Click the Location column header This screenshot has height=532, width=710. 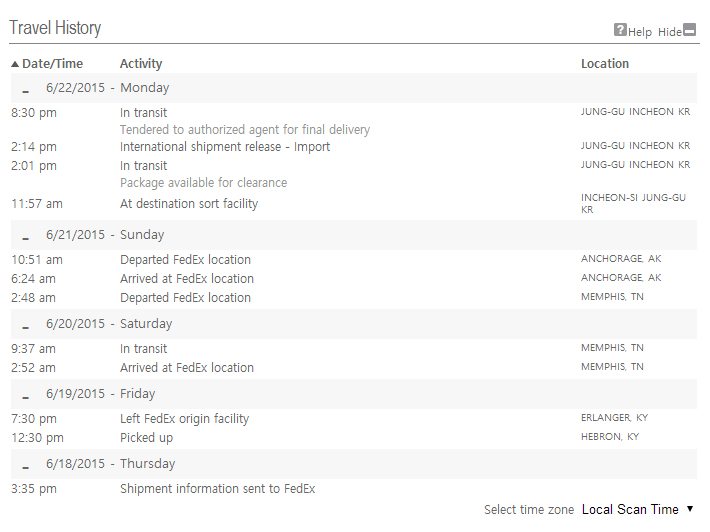605,64
